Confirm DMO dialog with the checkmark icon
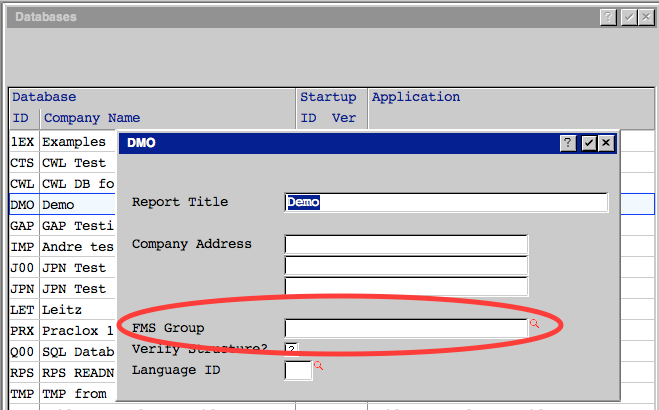The image size is (659, 410). tap(588, 143)
